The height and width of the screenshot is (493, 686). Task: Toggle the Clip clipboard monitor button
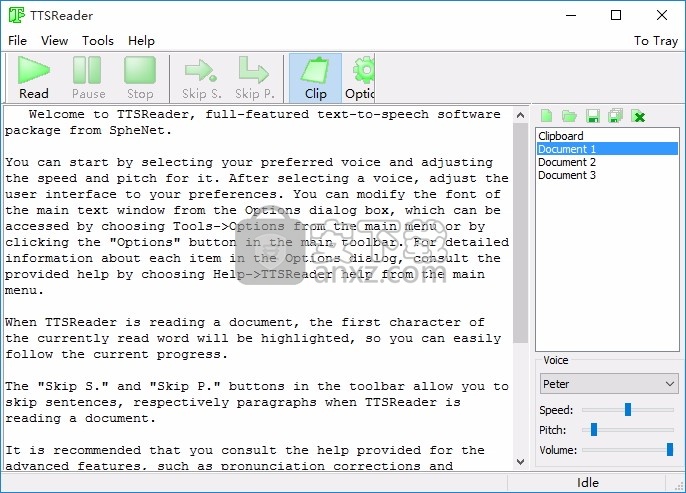click(x=315, y=78)
